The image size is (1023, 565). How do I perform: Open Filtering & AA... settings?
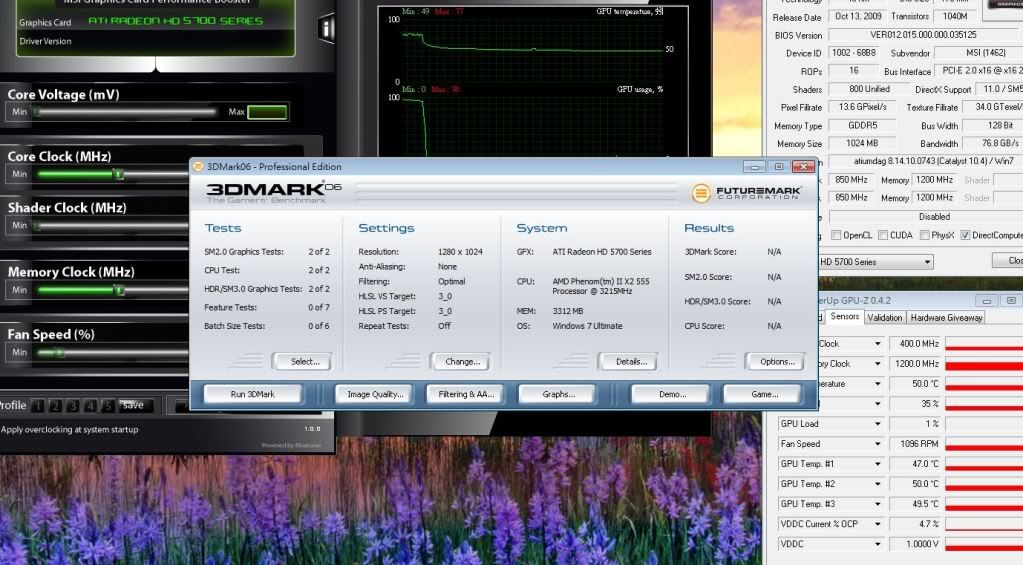466,394
